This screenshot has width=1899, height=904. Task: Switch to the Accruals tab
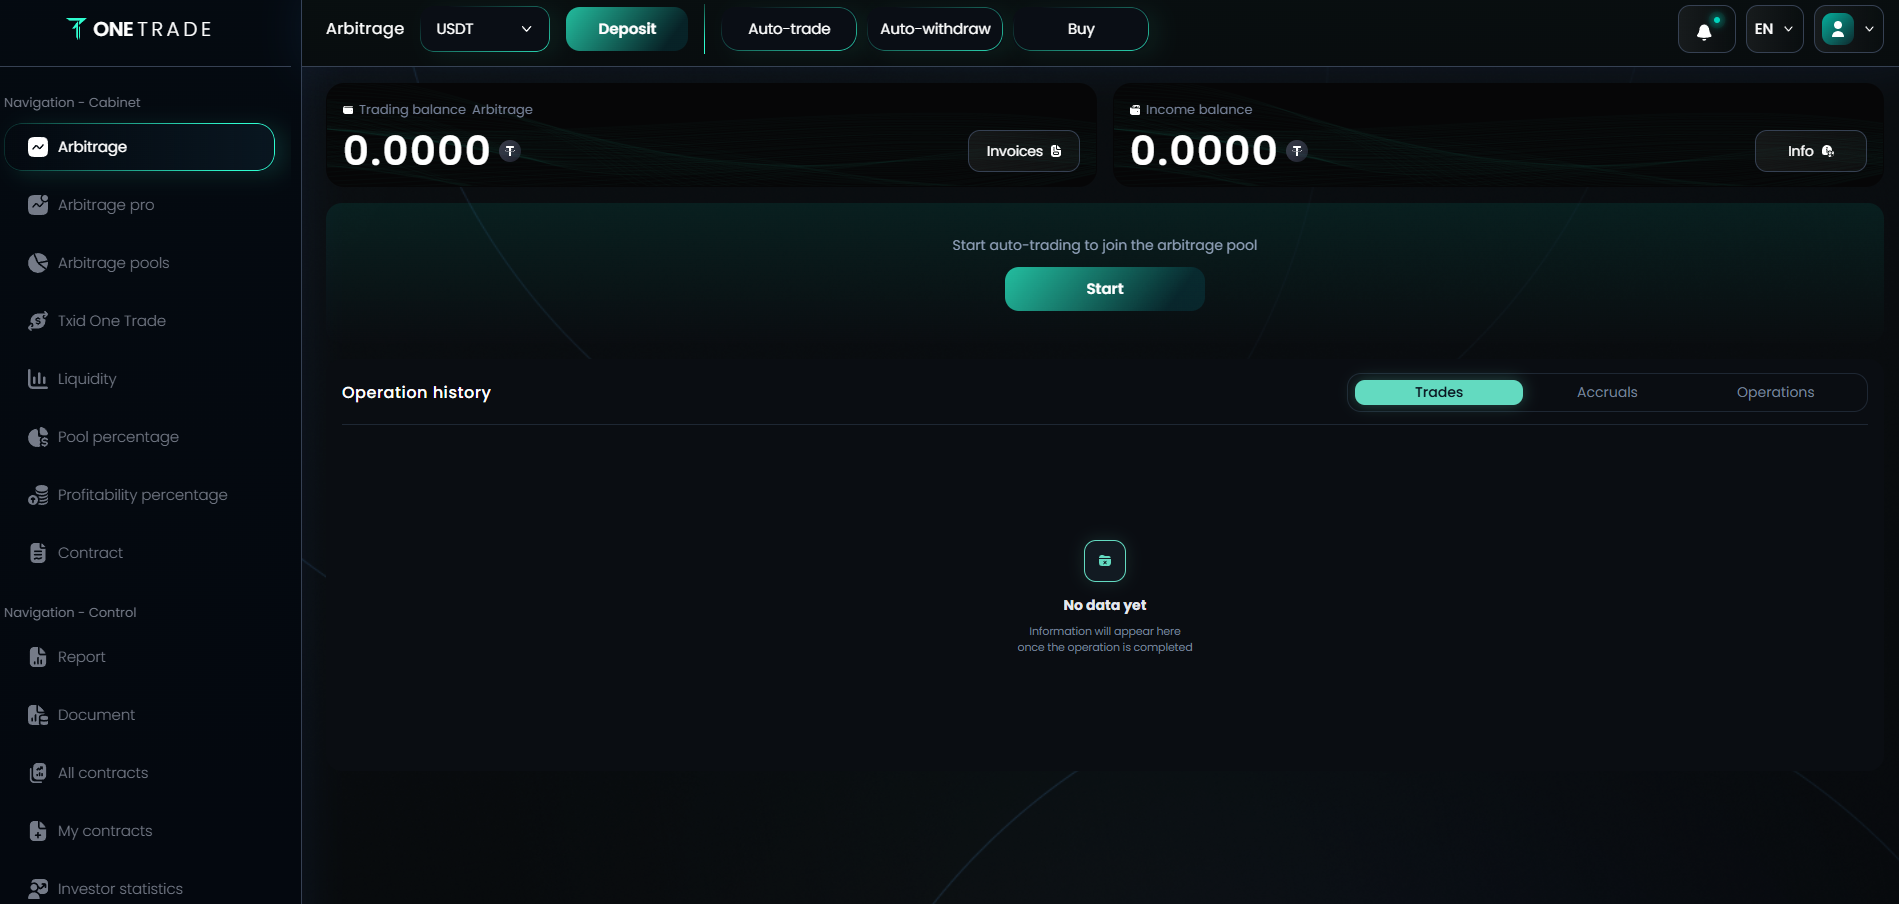(1607, 392)
